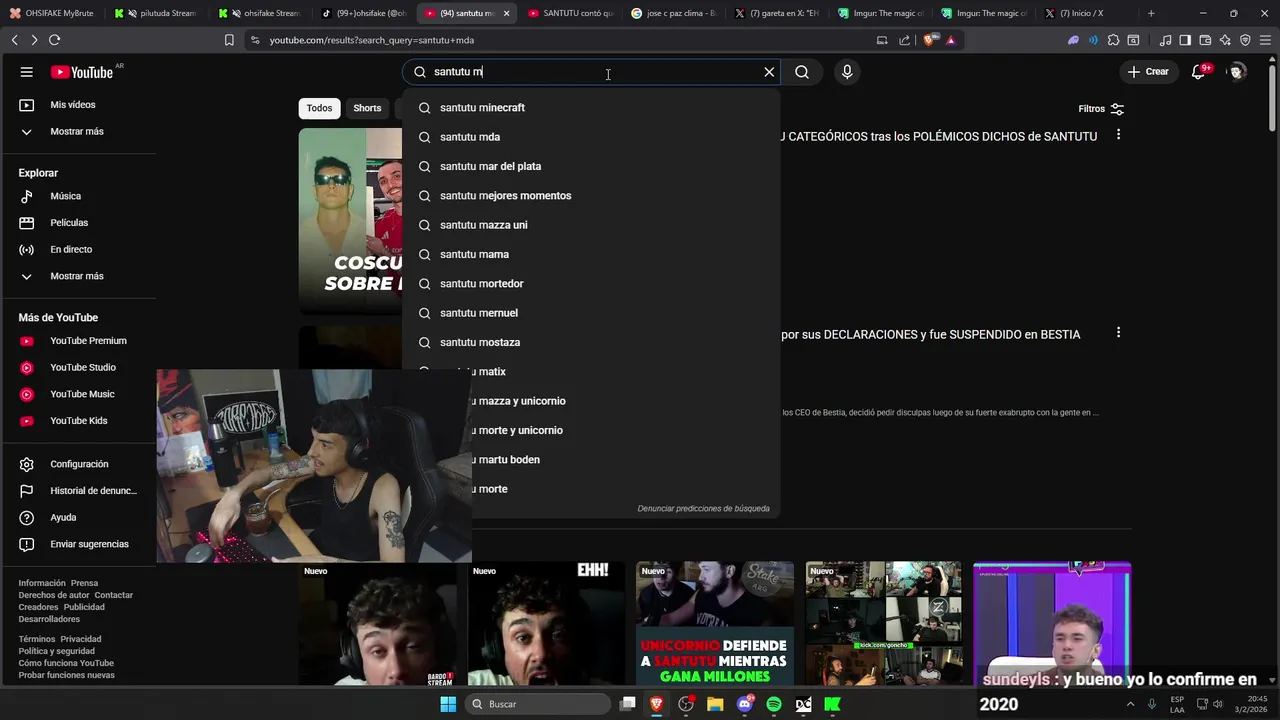
Task: Open the YouTube hamburger guide menu
Action: tap(27, 72)
